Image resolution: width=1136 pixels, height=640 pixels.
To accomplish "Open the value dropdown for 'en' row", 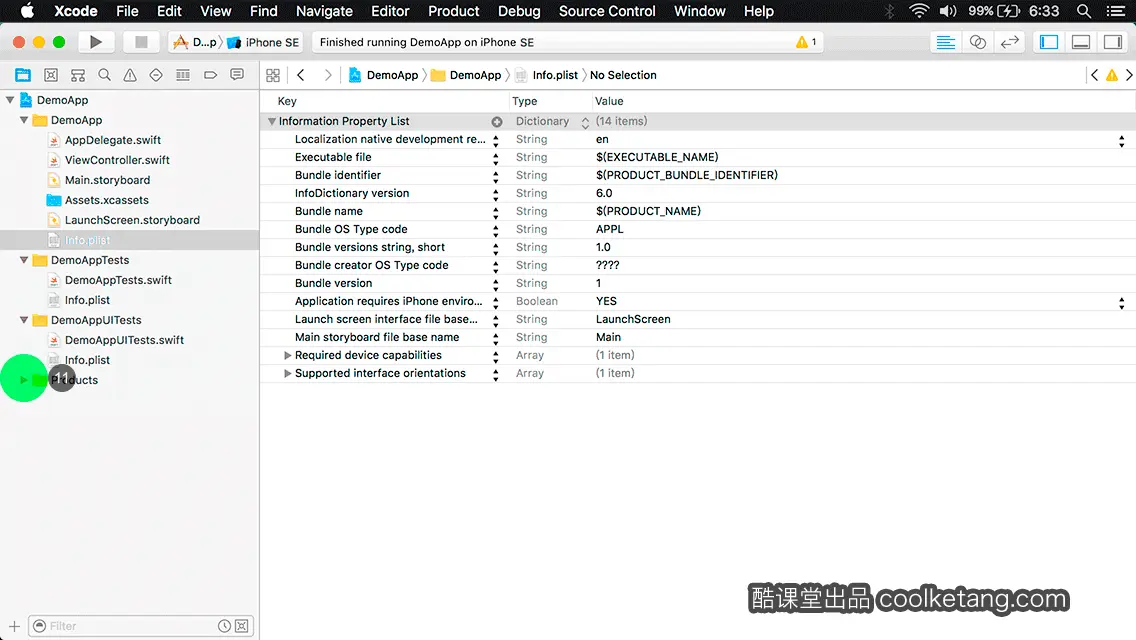I will [1122, 141].
